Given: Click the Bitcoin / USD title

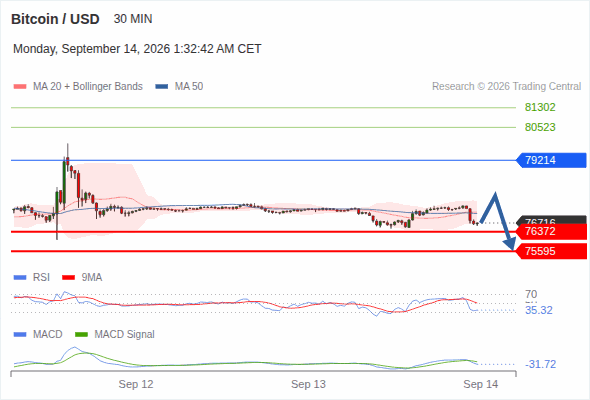Looking at the screenshot, I should click(x=55, y=19).
